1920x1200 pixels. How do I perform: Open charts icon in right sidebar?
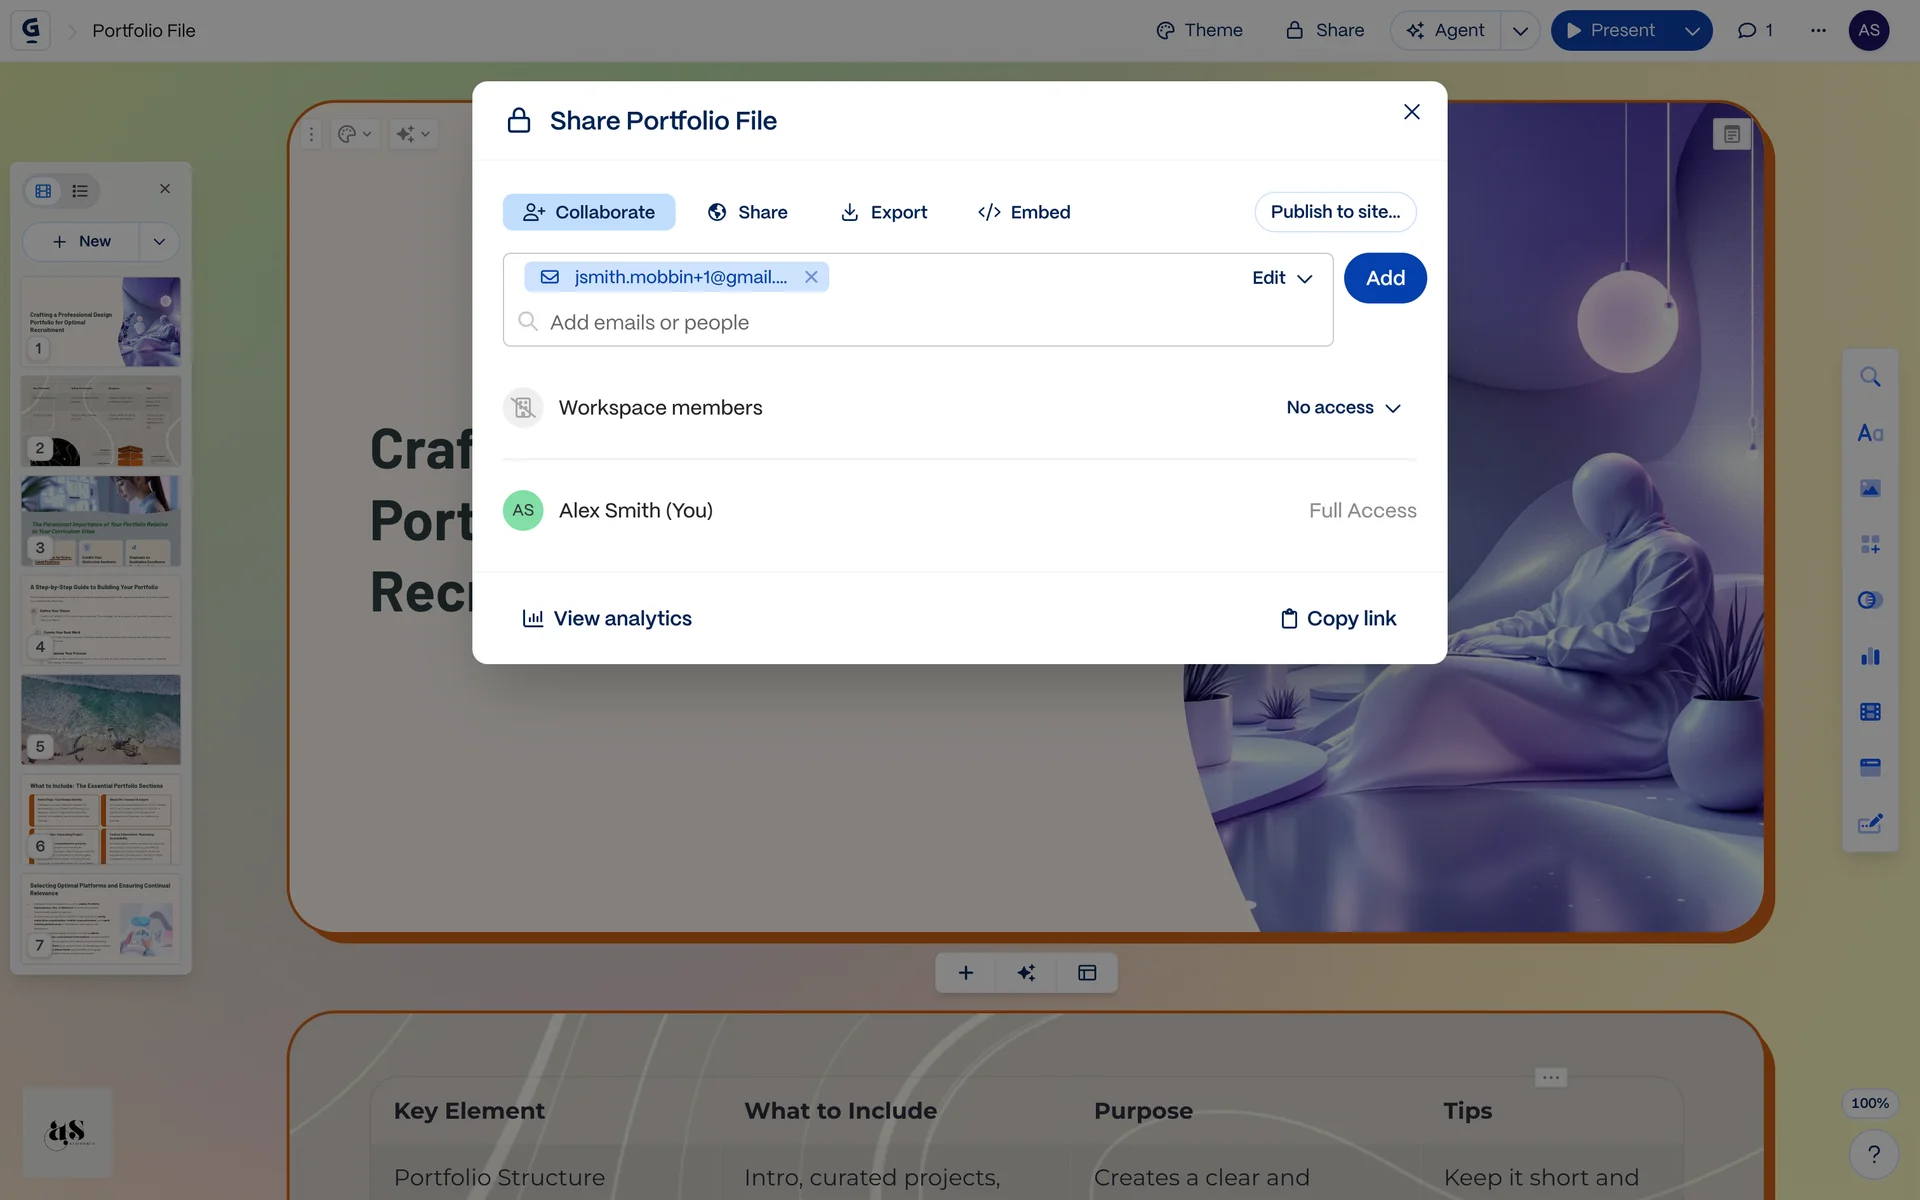pos(1870,656)
